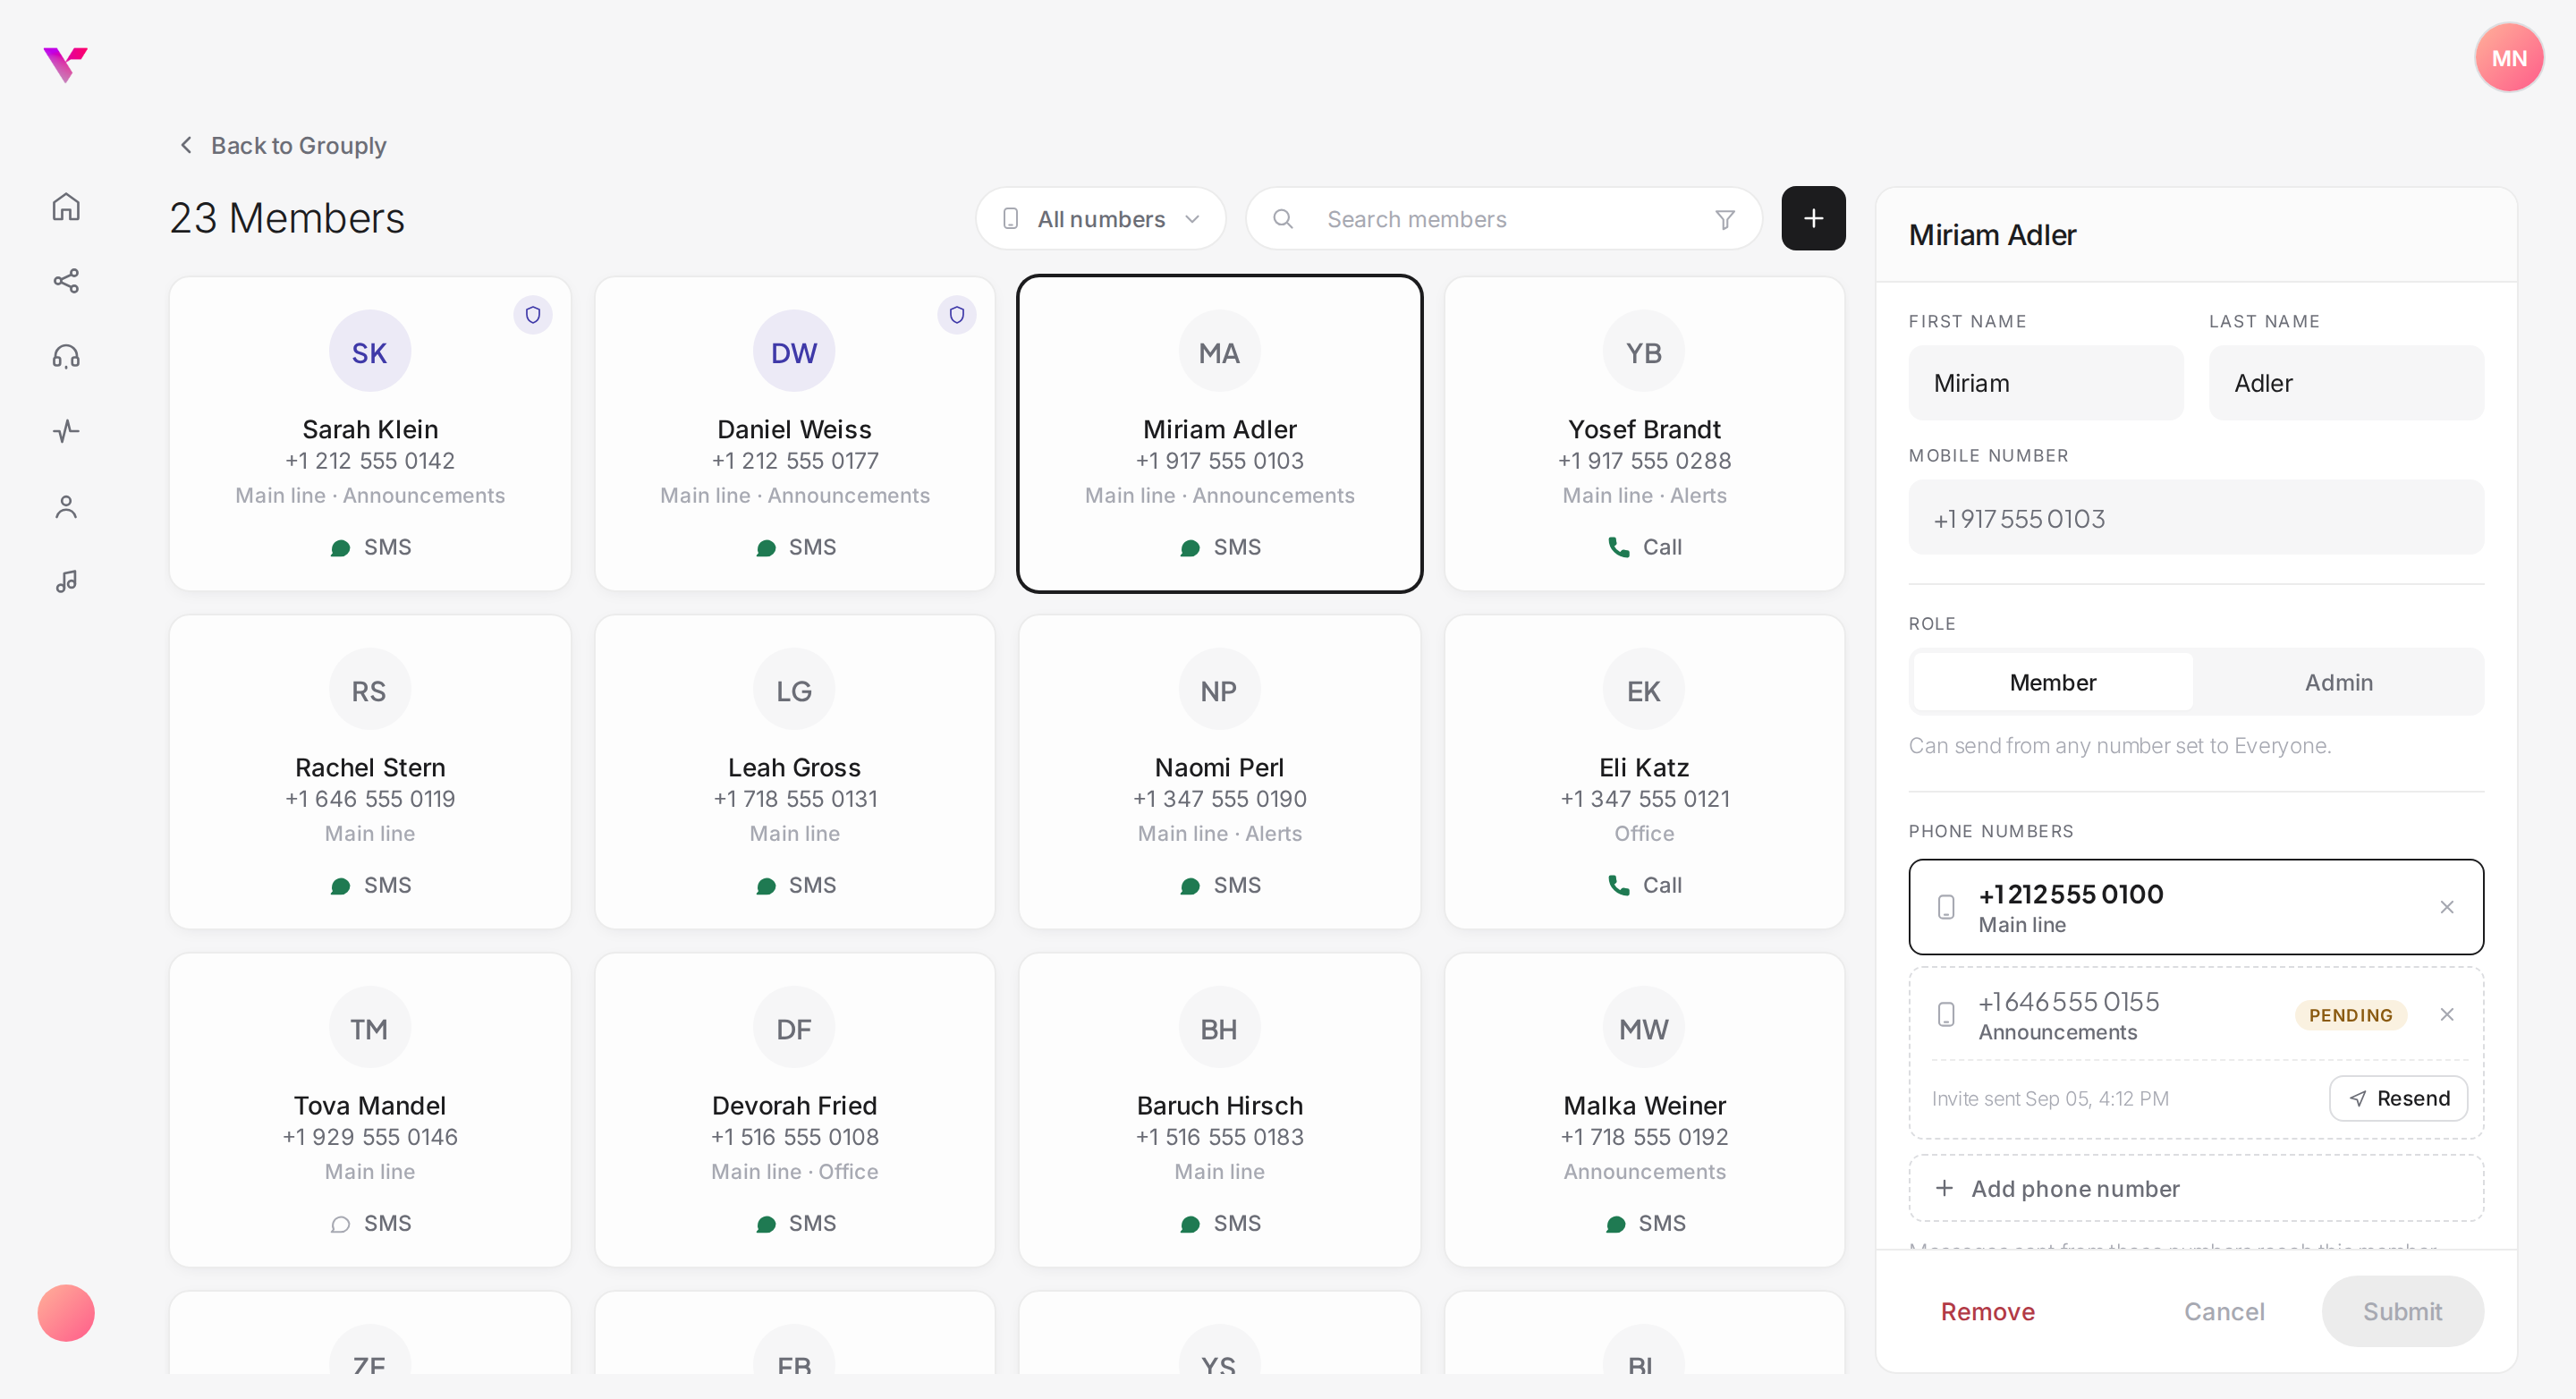This screenshot has height=1399, width=2576.
Task: Click the 'Miriam Adler' panel title
Action: coord(1992,235)
